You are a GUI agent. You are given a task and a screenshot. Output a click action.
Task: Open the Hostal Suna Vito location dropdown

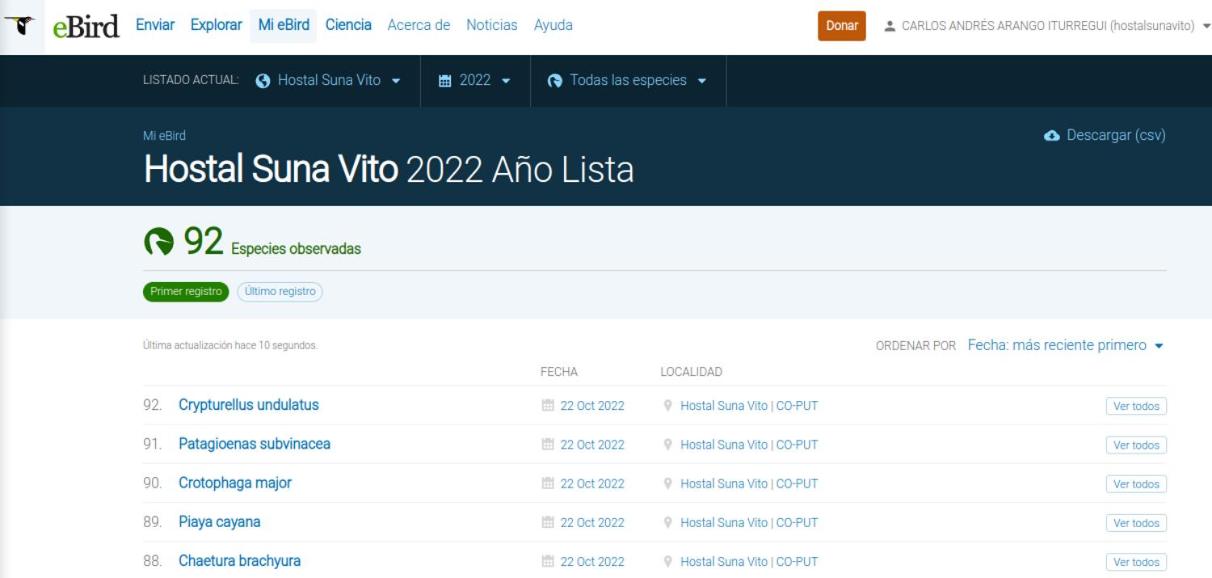(328, 81)
